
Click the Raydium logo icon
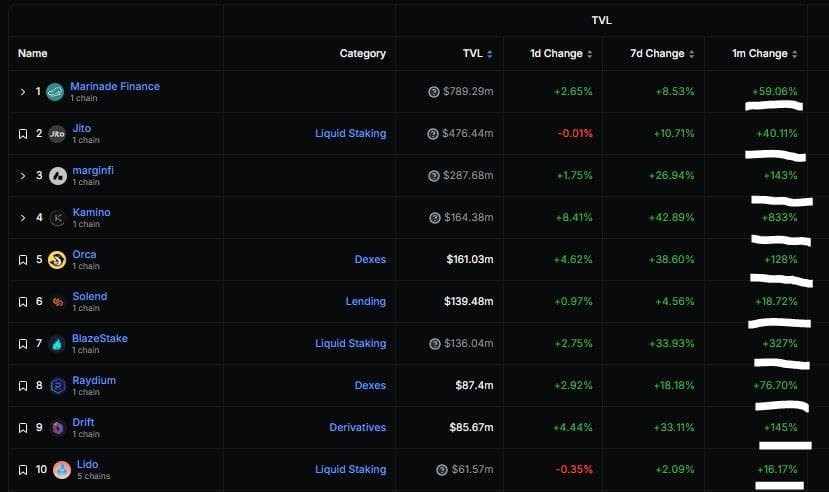(58, 386)
